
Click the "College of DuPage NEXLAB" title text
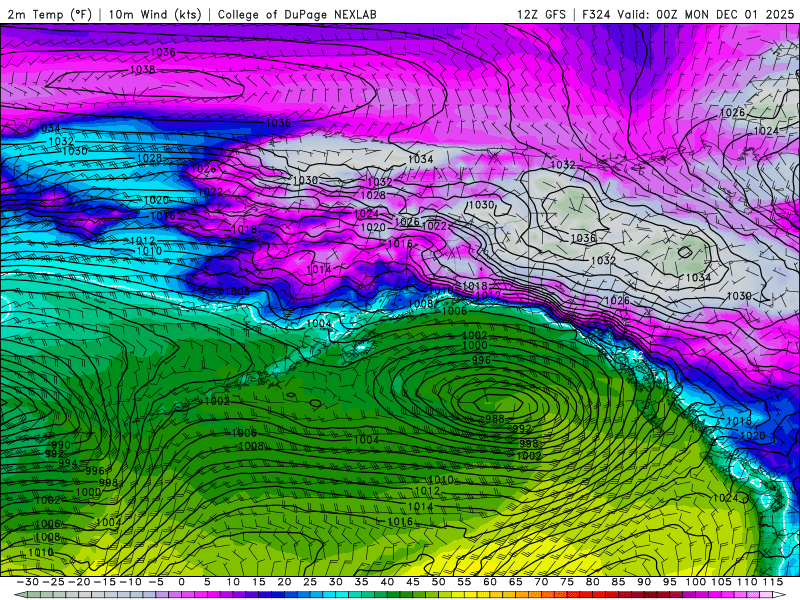[x=297, y=14]
